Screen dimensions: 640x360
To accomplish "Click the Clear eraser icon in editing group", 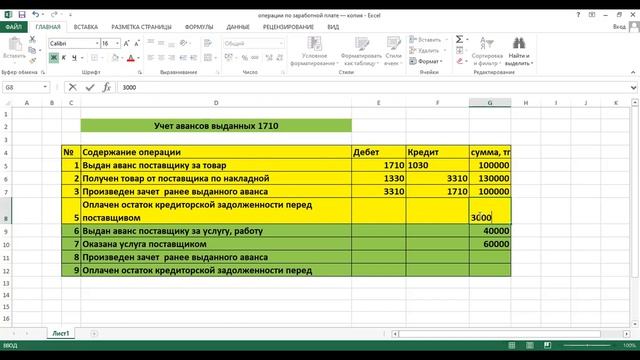I will [460, 61].
